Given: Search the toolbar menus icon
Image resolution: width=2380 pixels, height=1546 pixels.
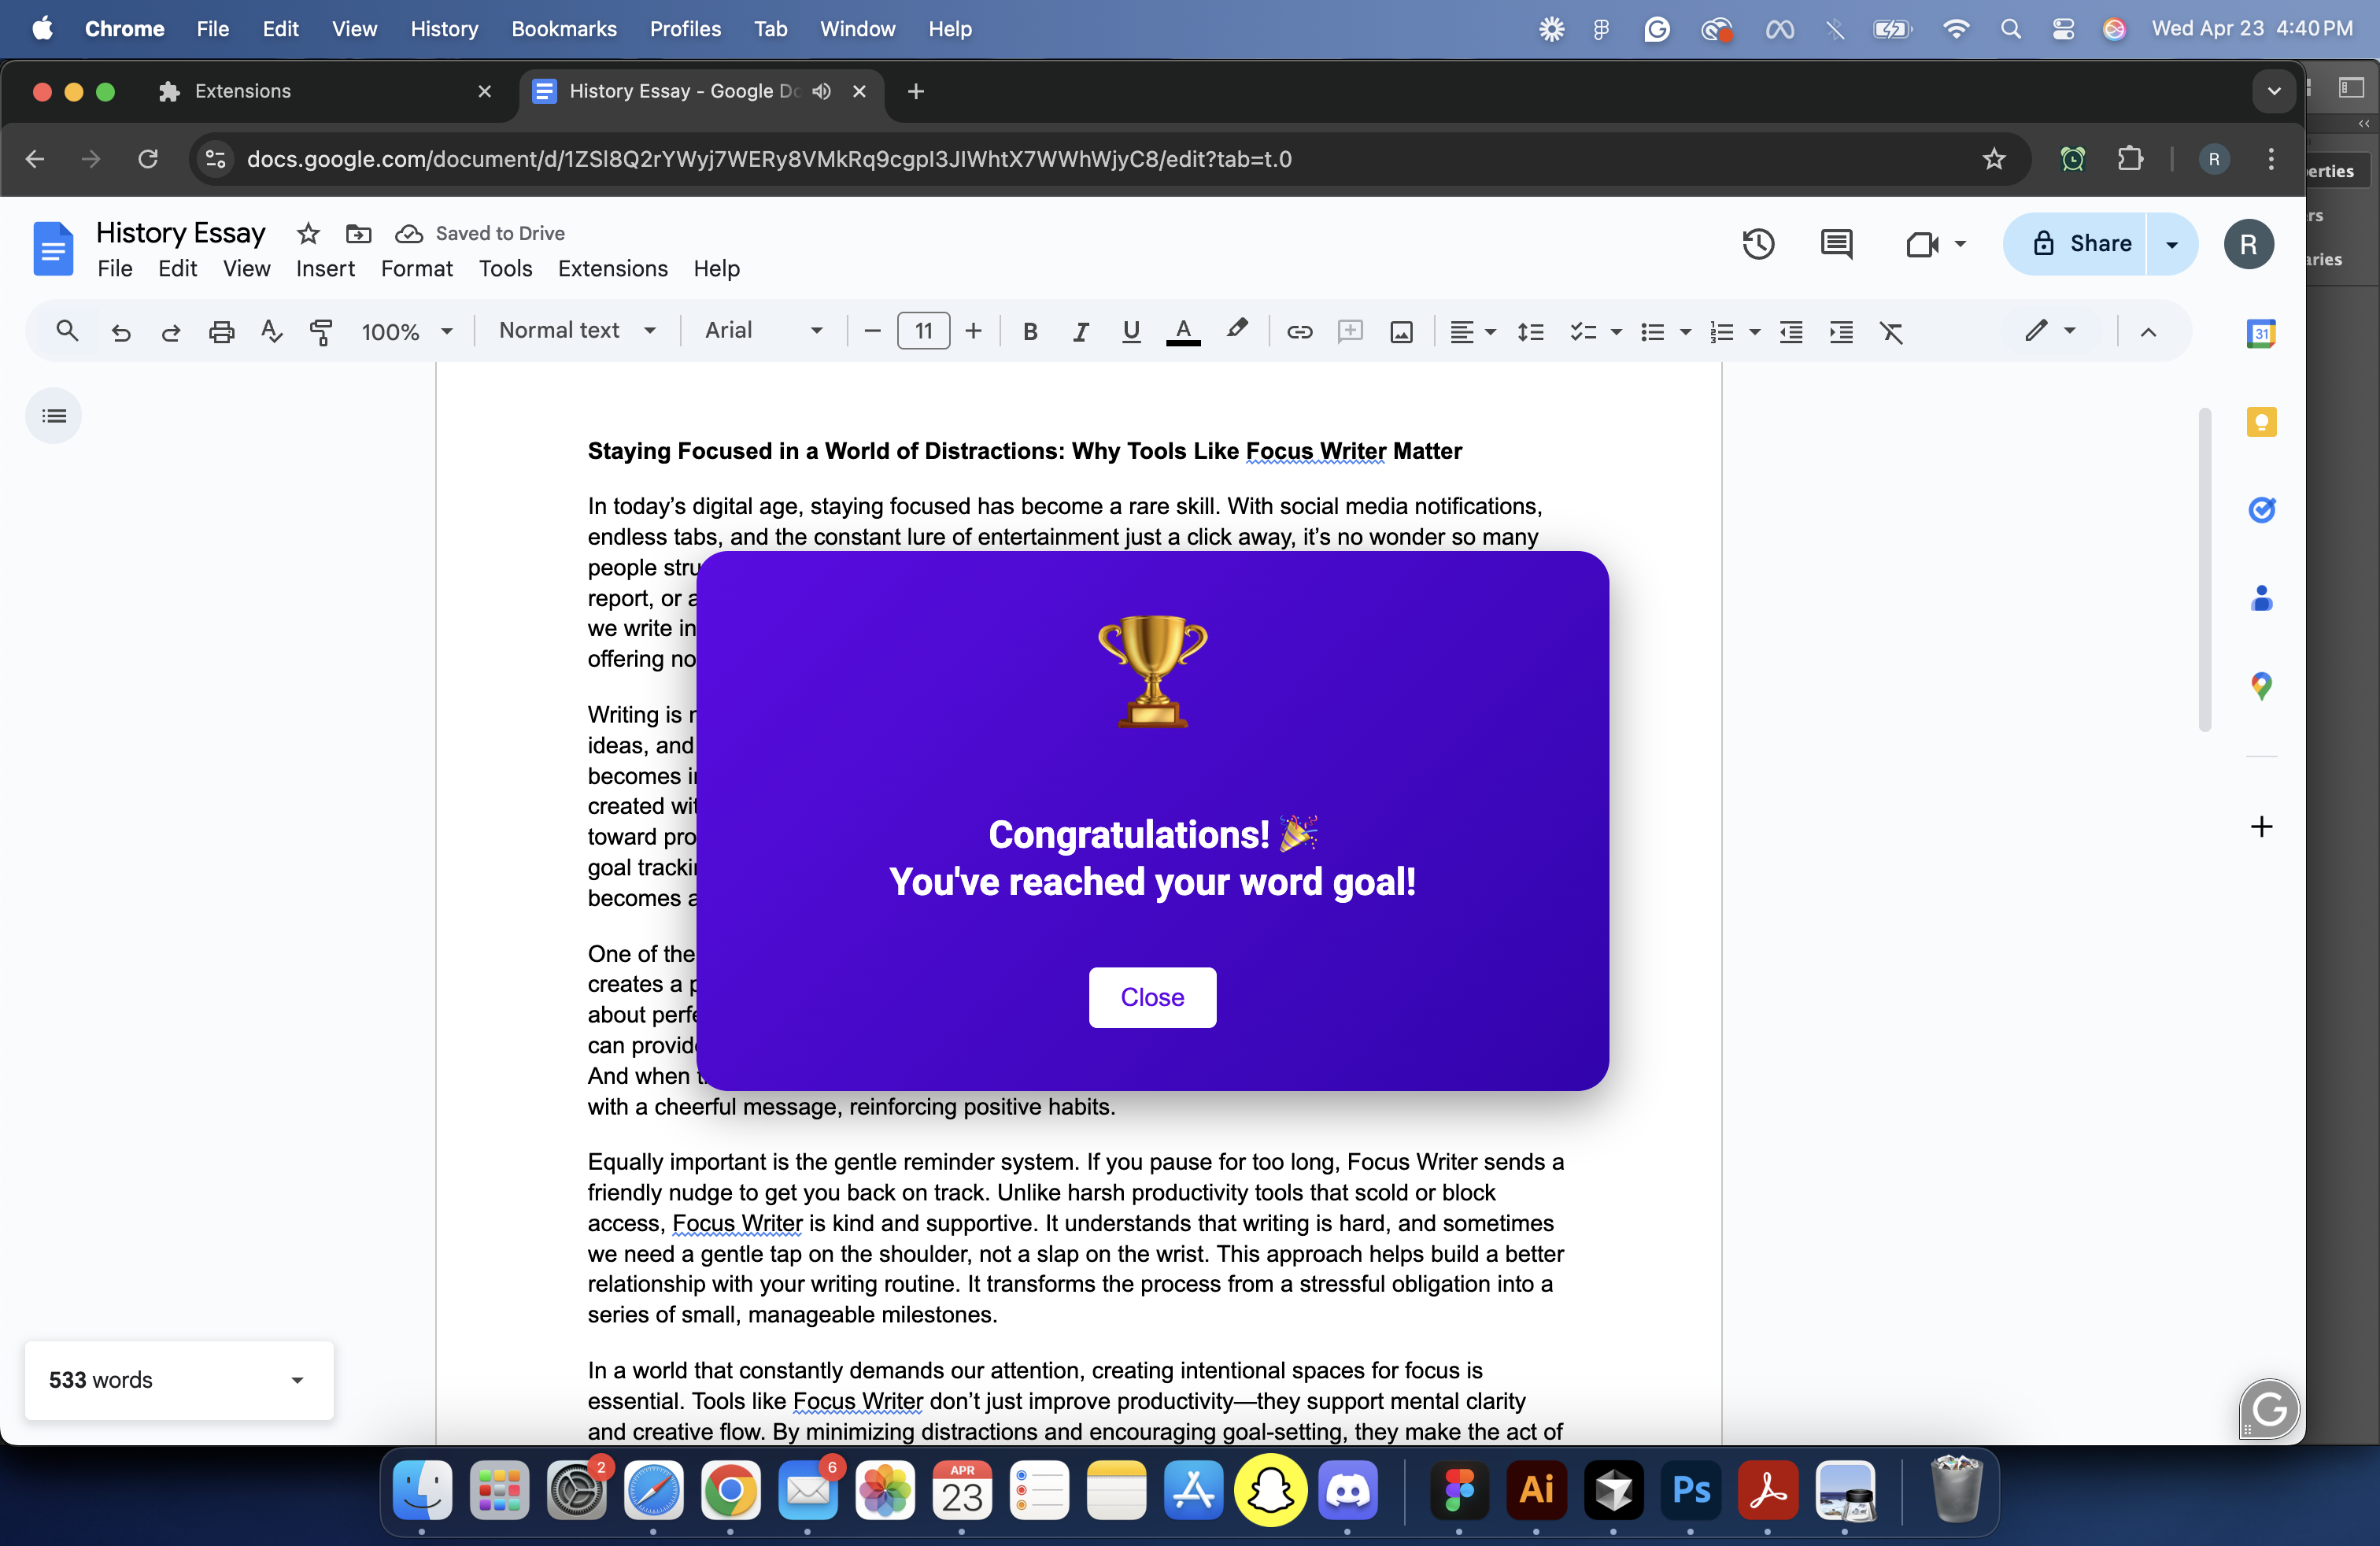Looking at the screenshot, I should [x=67, y=331].
